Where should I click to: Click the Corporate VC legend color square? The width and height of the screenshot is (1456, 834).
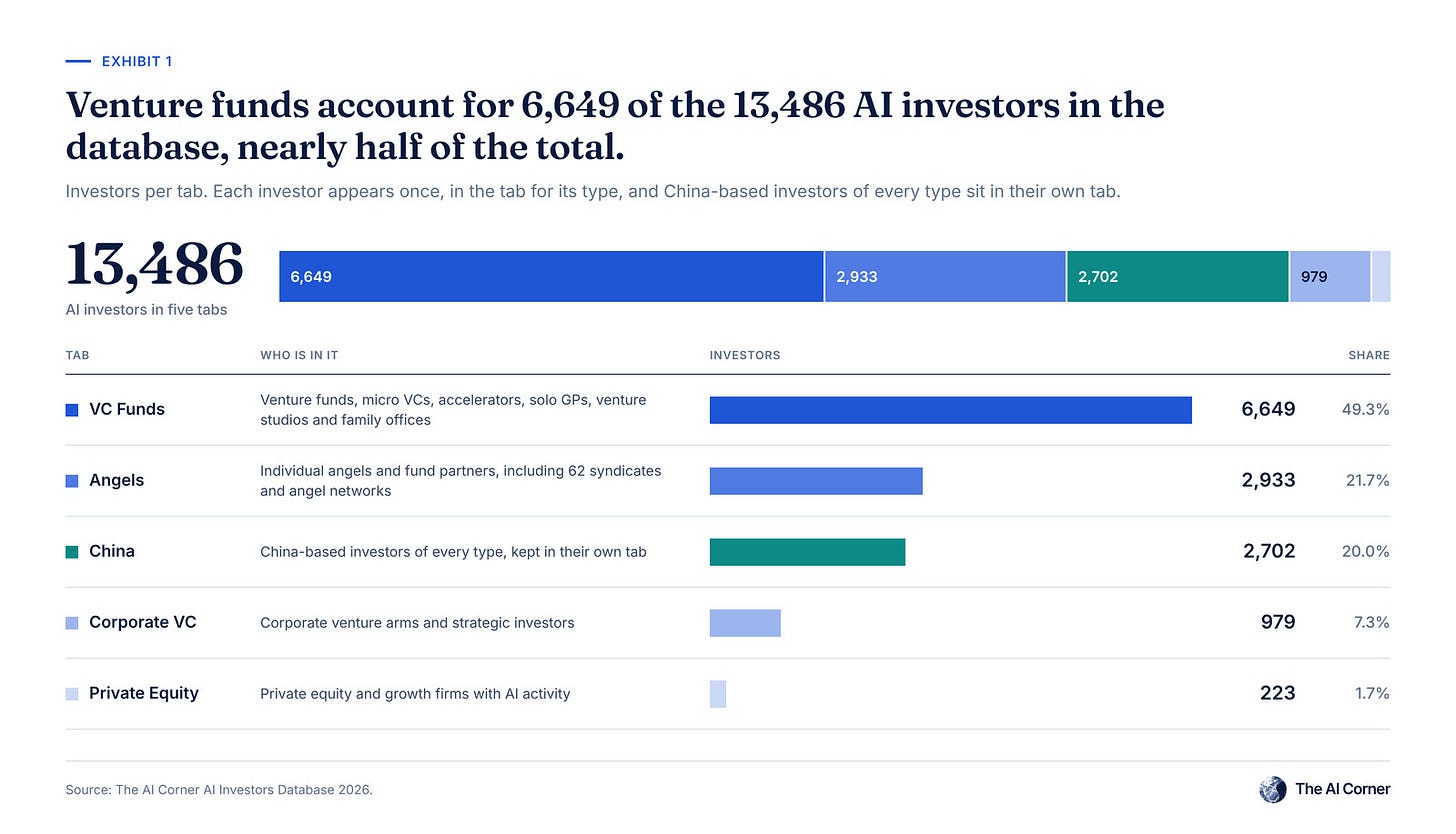point(72,623)
